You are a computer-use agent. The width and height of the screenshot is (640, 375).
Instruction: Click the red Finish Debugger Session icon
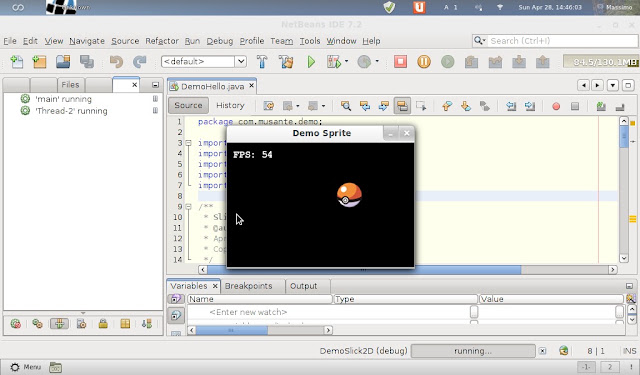point(400,62)
